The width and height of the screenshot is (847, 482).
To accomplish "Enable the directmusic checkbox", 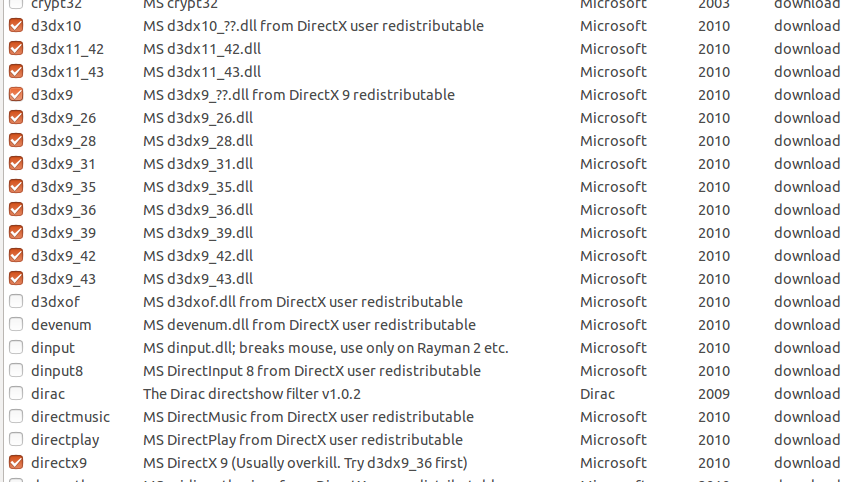I will click(16, 416).
